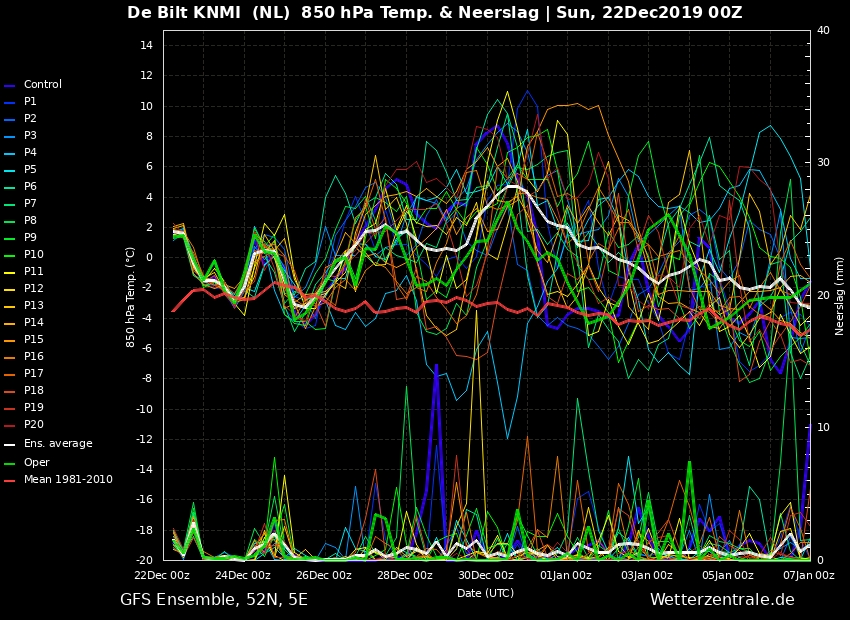Click the Neerslag (mm) right axis title
The image size is (850, 620).
[839, 296]
